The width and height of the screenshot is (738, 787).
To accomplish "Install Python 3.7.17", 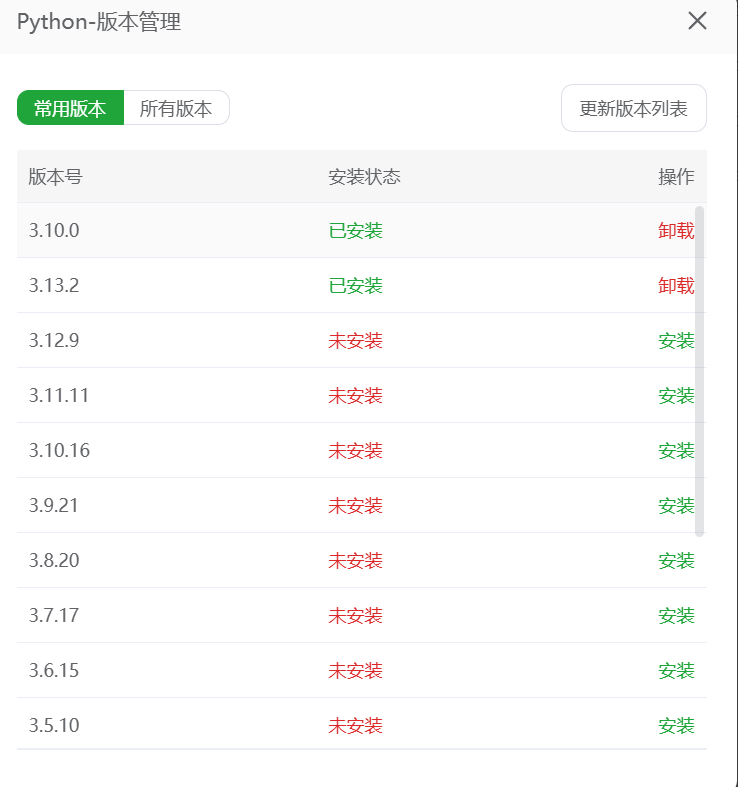I will pyautogui.click(x=676, y=616).
